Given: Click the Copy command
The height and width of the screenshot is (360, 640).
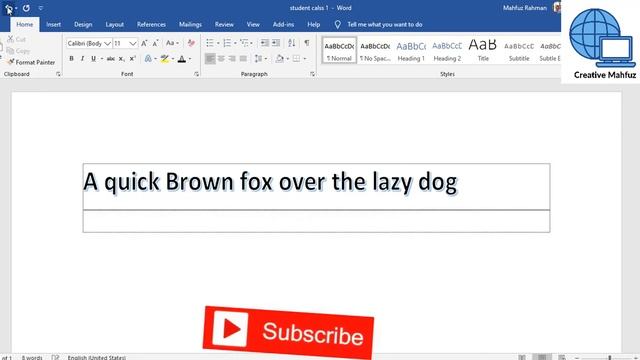Looking at the screenshot, I should click(18, 51).
